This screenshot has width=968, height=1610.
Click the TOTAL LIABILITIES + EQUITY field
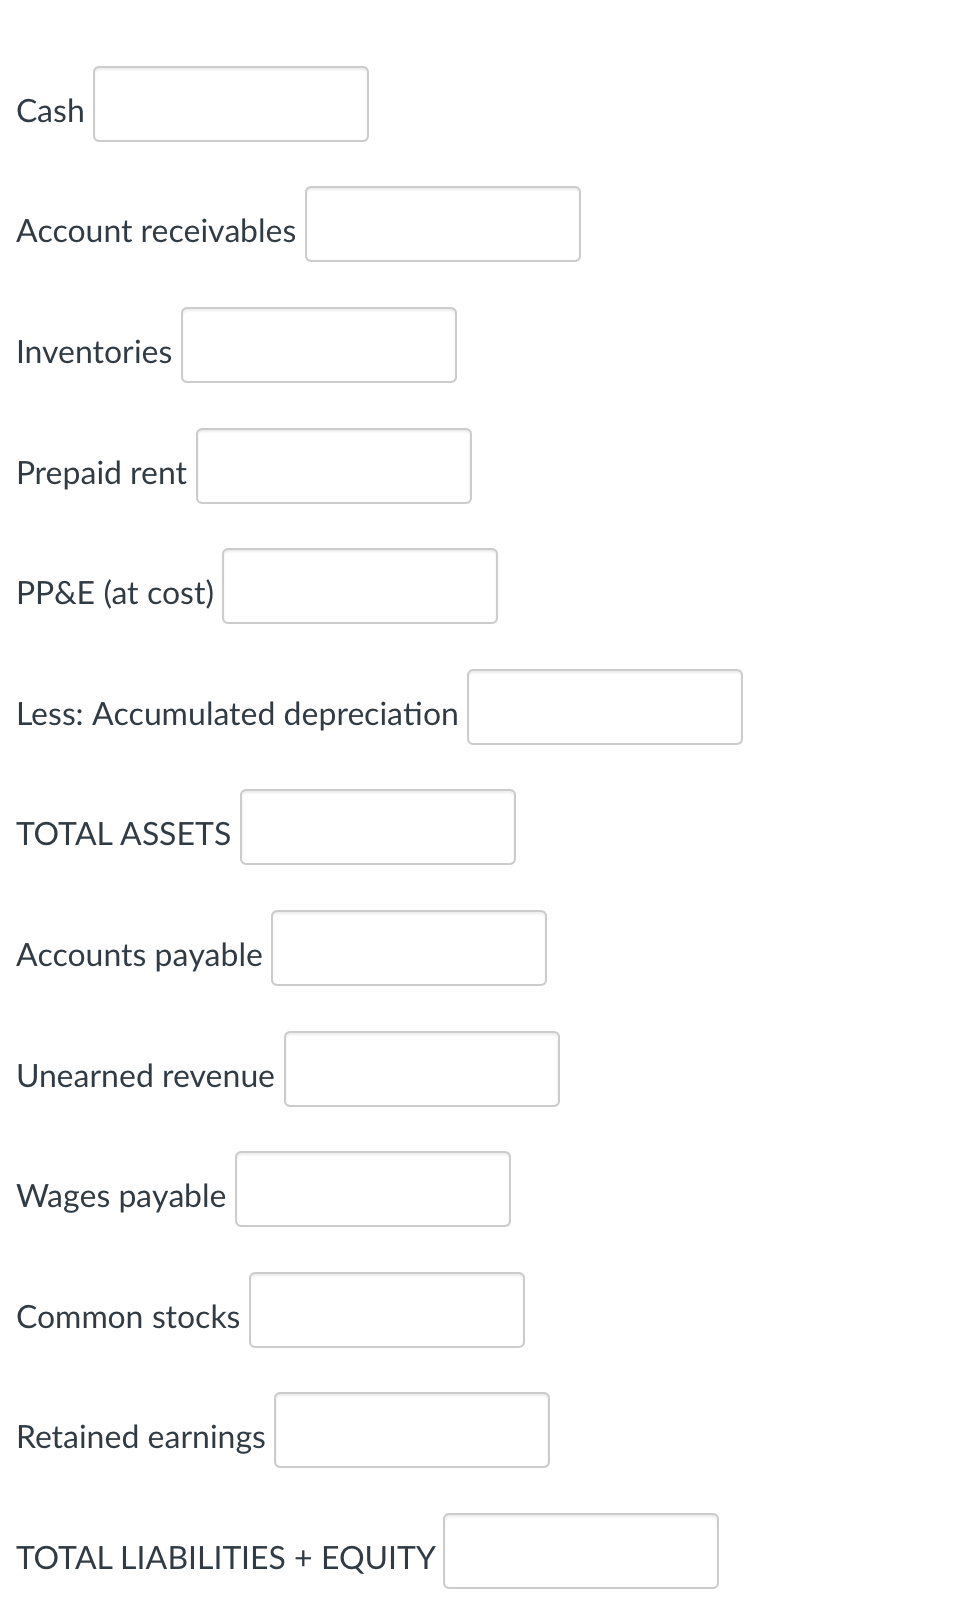[581, 1551]
